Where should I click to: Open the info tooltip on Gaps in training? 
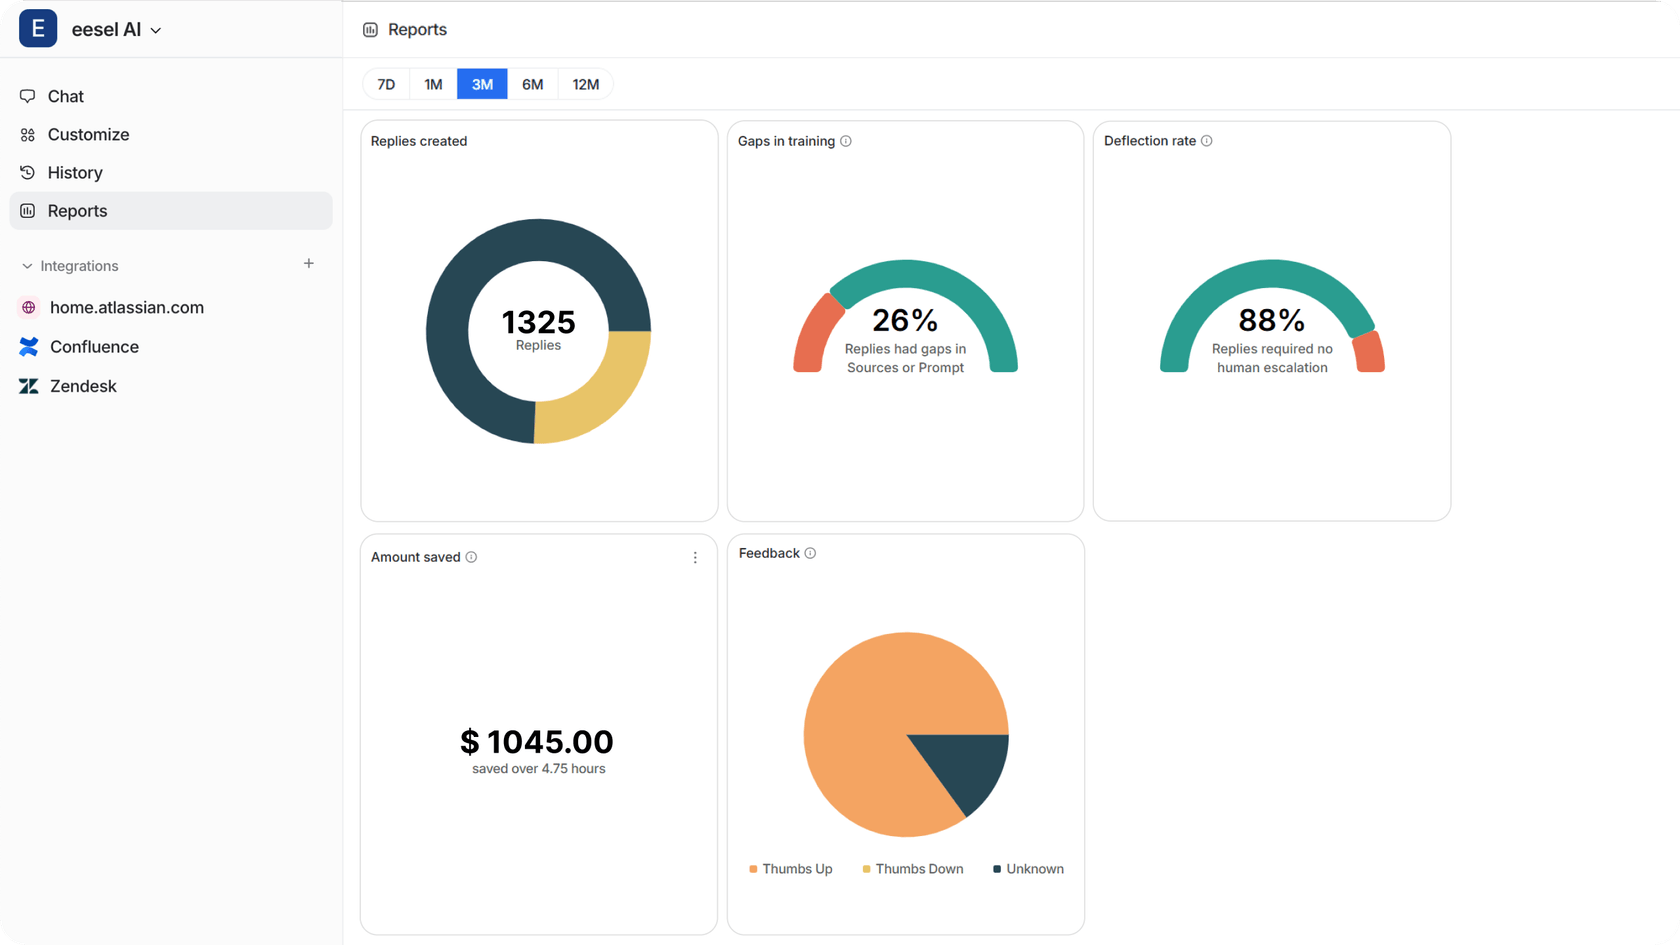point(847,141)
